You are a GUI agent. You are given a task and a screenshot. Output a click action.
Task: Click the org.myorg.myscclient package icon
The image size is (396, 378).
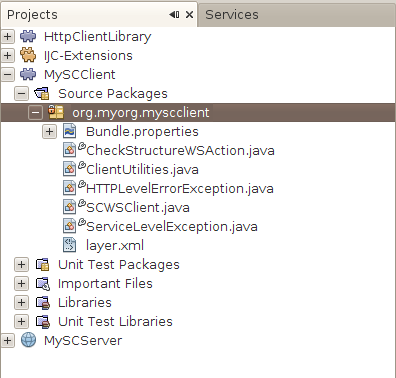click(56, 112)
